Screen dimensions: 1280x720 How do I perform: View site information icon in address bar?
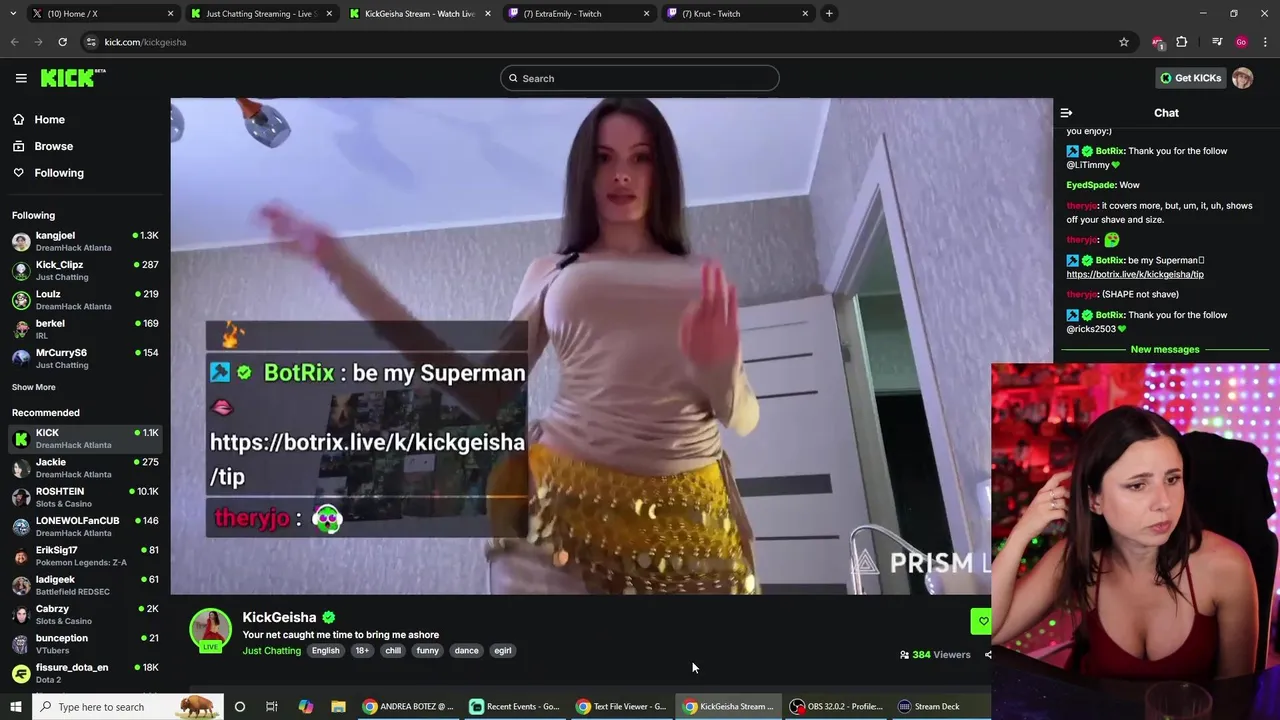[x=91, y=42]
